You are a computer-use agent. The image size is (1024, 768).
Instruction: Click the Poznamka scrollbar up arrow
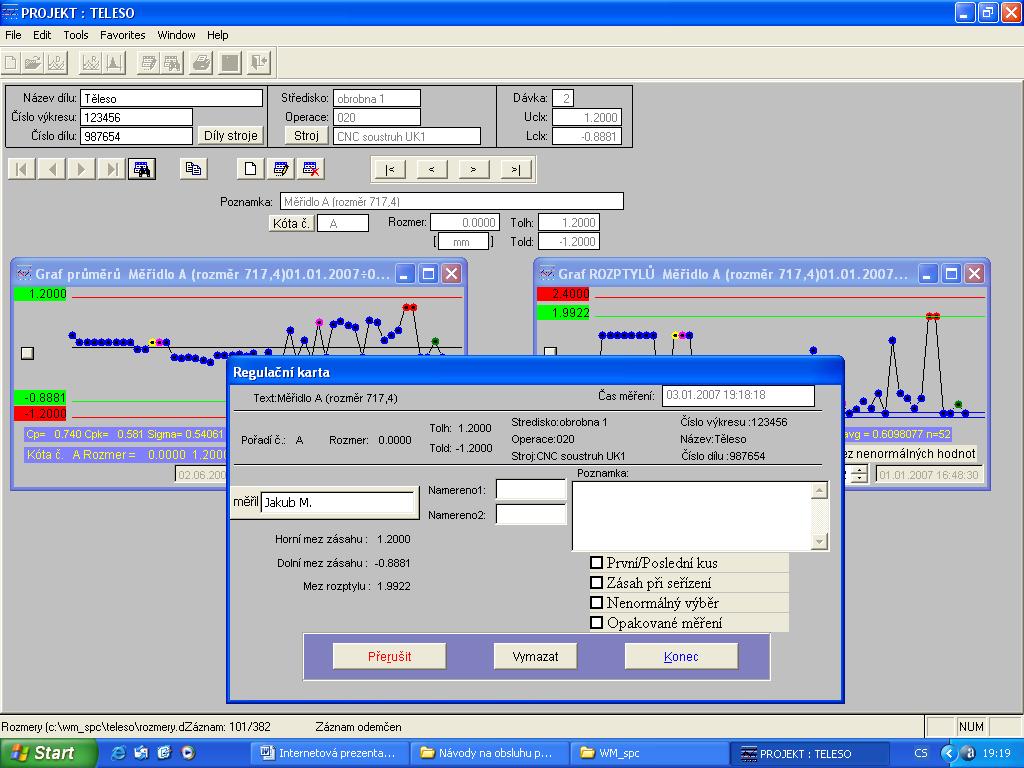pyautogui.click(x=819, y=490)
